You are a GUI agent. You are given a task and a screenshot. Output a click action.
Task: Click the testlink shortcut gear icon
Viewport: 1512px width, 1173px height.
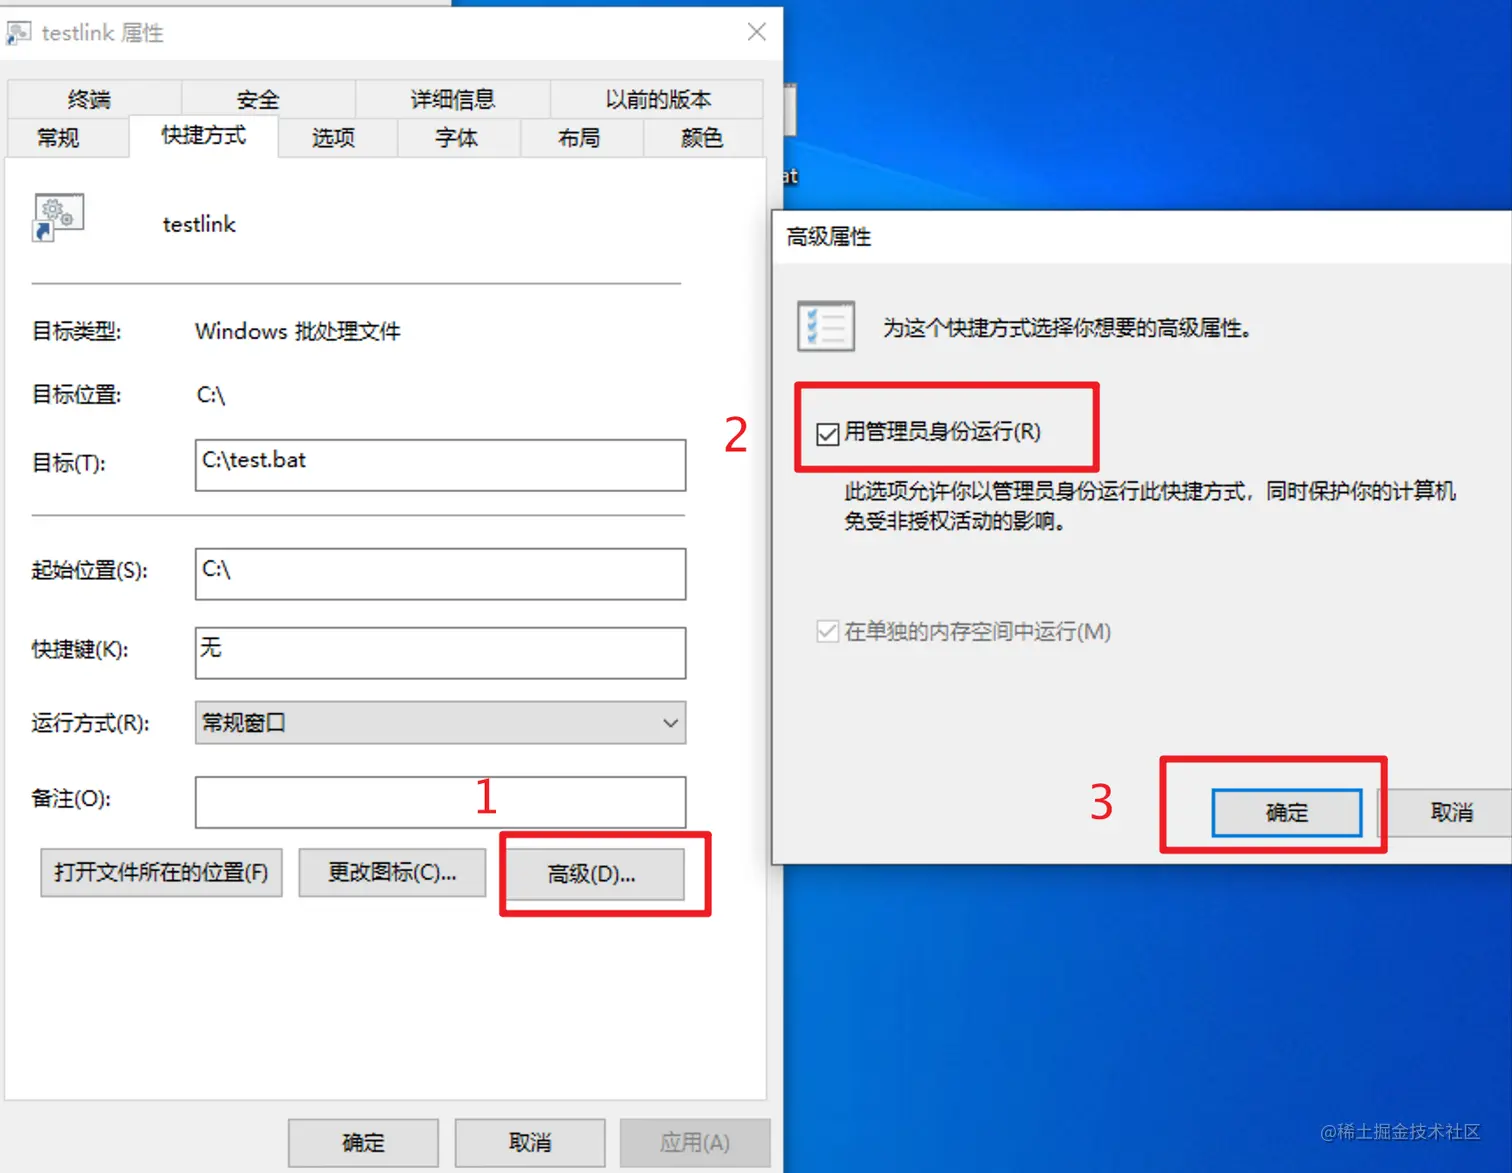coord(57,218)
